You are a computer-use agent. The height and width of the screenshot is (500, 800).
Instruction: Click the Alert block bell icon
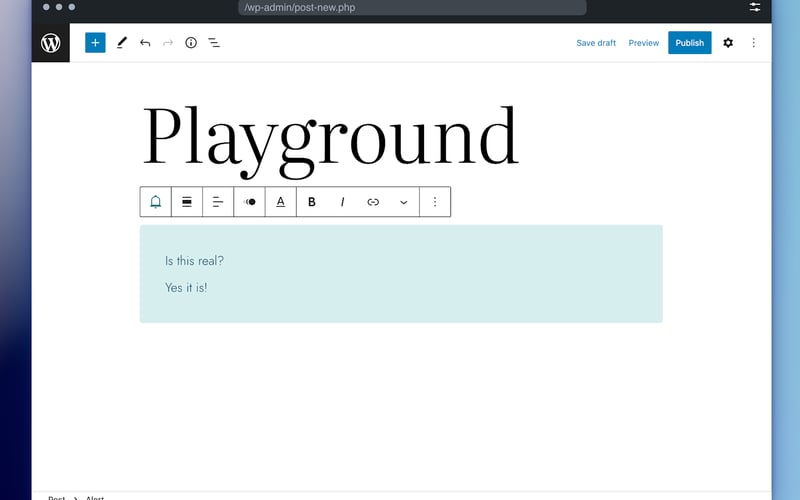pyautogui.click(x=156, y=202)
